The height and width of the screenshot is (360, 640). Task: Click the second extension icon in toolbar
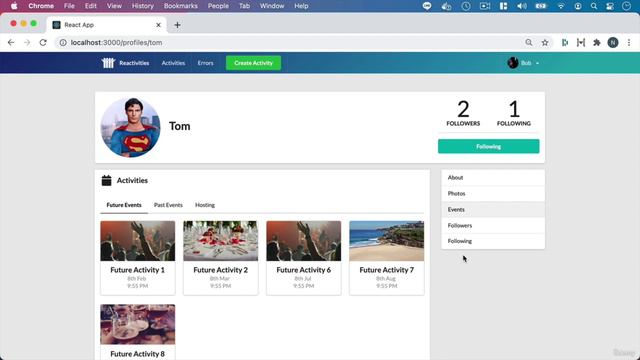pyautogui.click(x=581, y=42)
